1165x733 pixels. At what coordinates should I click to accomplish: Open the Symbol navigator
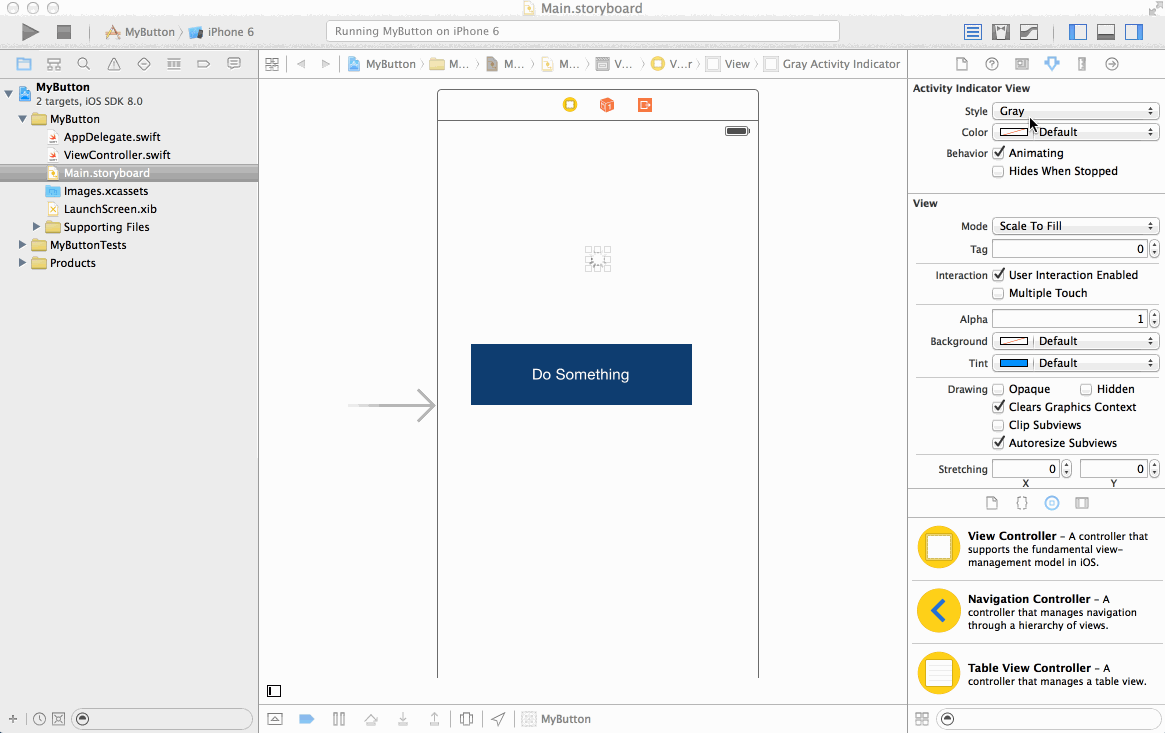(53, 64)
